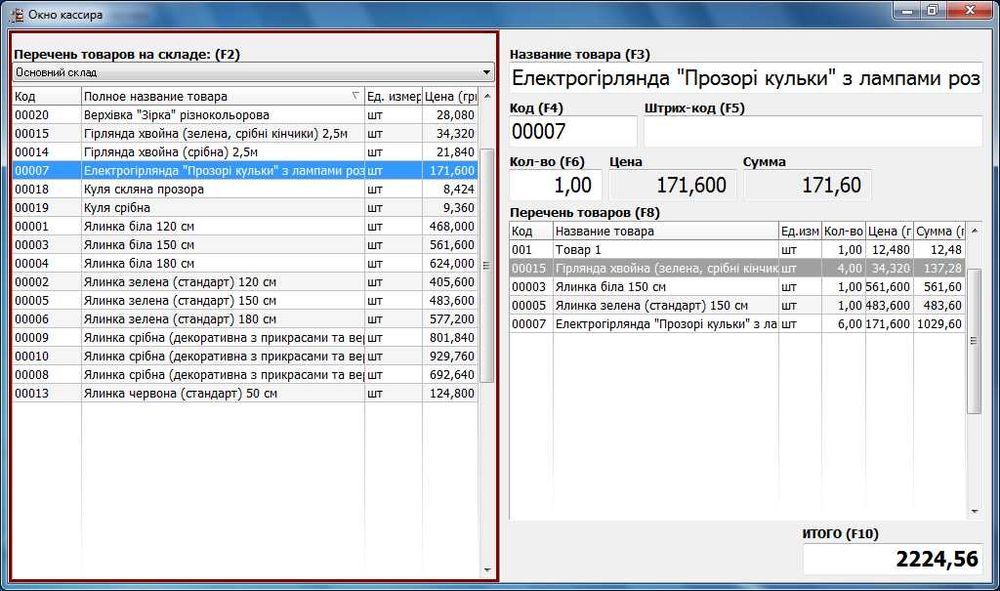Focus the Название товара (F3) field
1000x591 pixels.
tap(746, 78)
